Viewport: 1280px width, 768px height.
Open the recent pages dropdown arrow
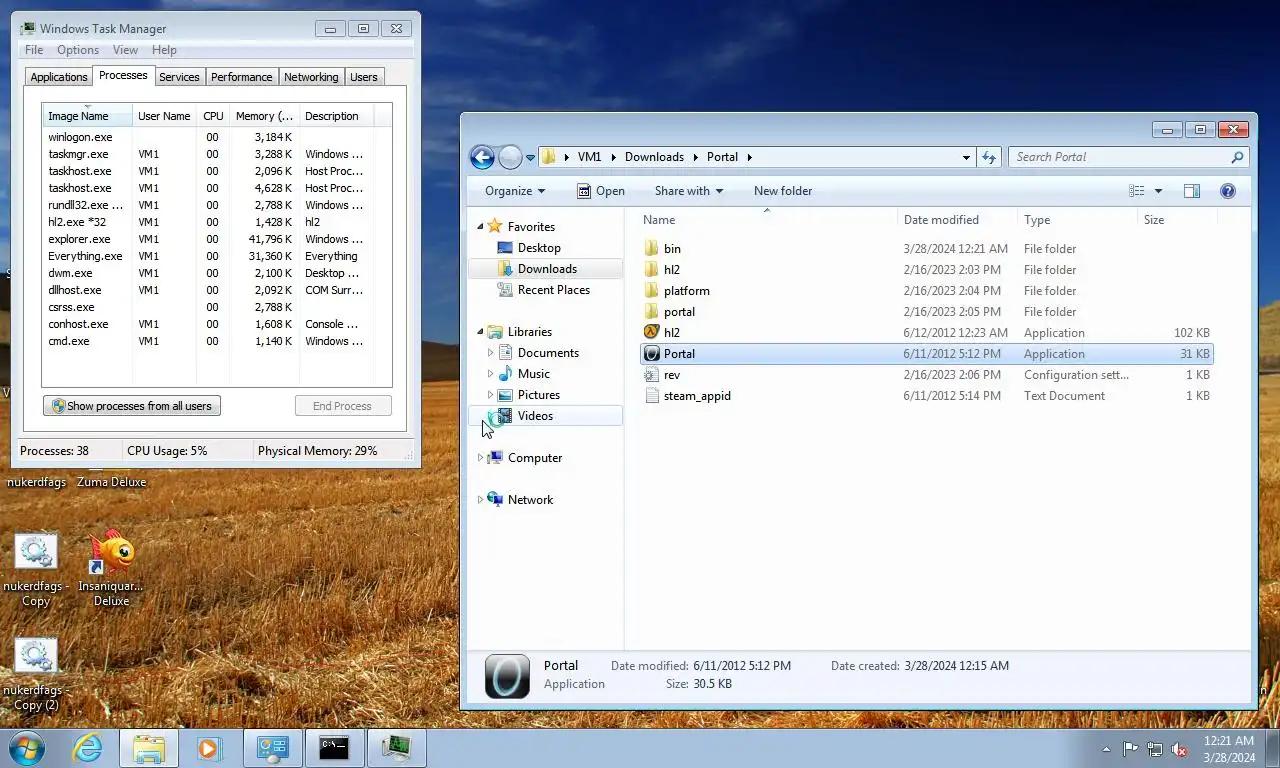tap(531, 158)
